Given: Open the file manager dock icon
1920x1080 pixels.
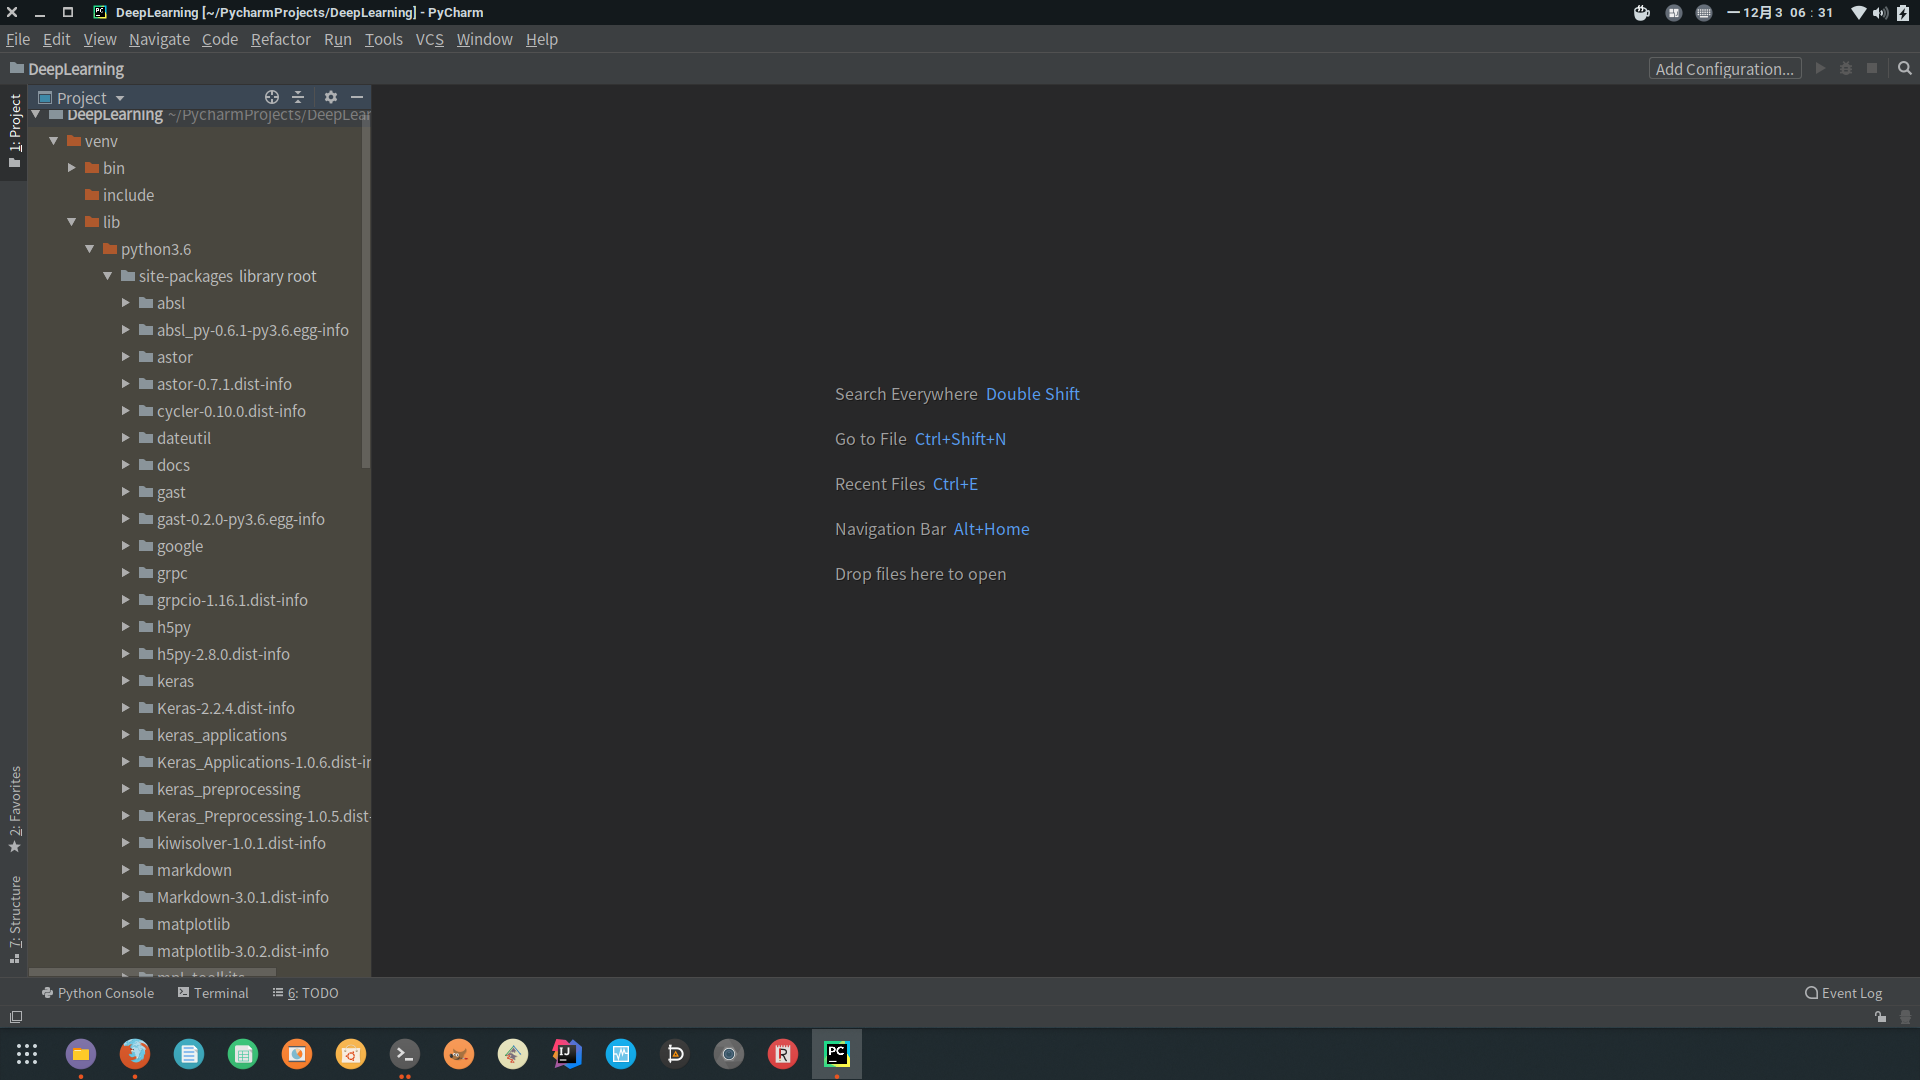Looking at the screenshot, I should point(81,1054).
